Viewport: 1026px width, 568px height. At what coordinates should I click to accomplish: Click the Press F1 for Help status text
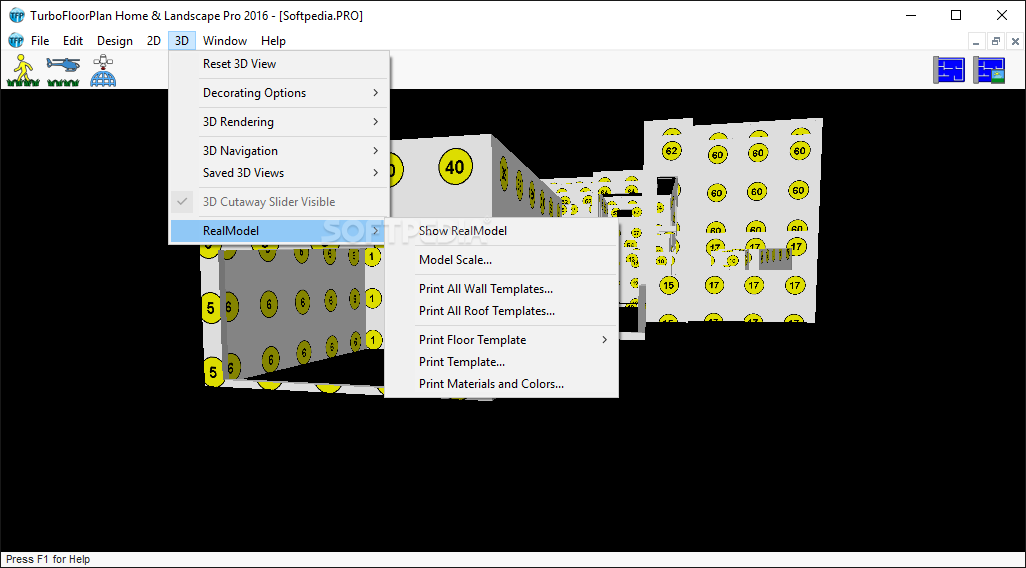pyautogui.click(x=48, y=559)
